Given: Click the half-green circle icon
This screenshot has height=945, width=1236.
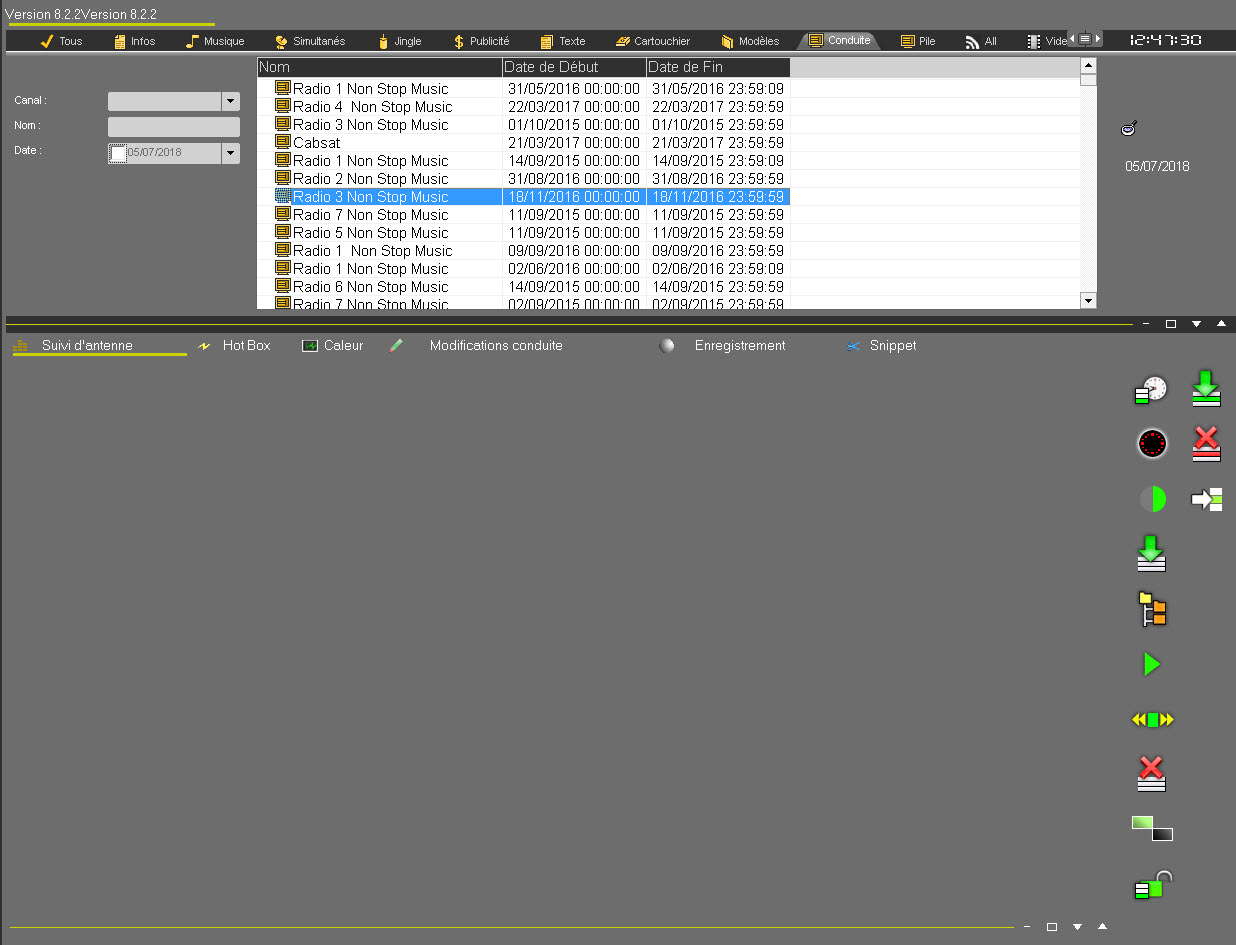Looking at the screenshot, I should coord(1152,499).
